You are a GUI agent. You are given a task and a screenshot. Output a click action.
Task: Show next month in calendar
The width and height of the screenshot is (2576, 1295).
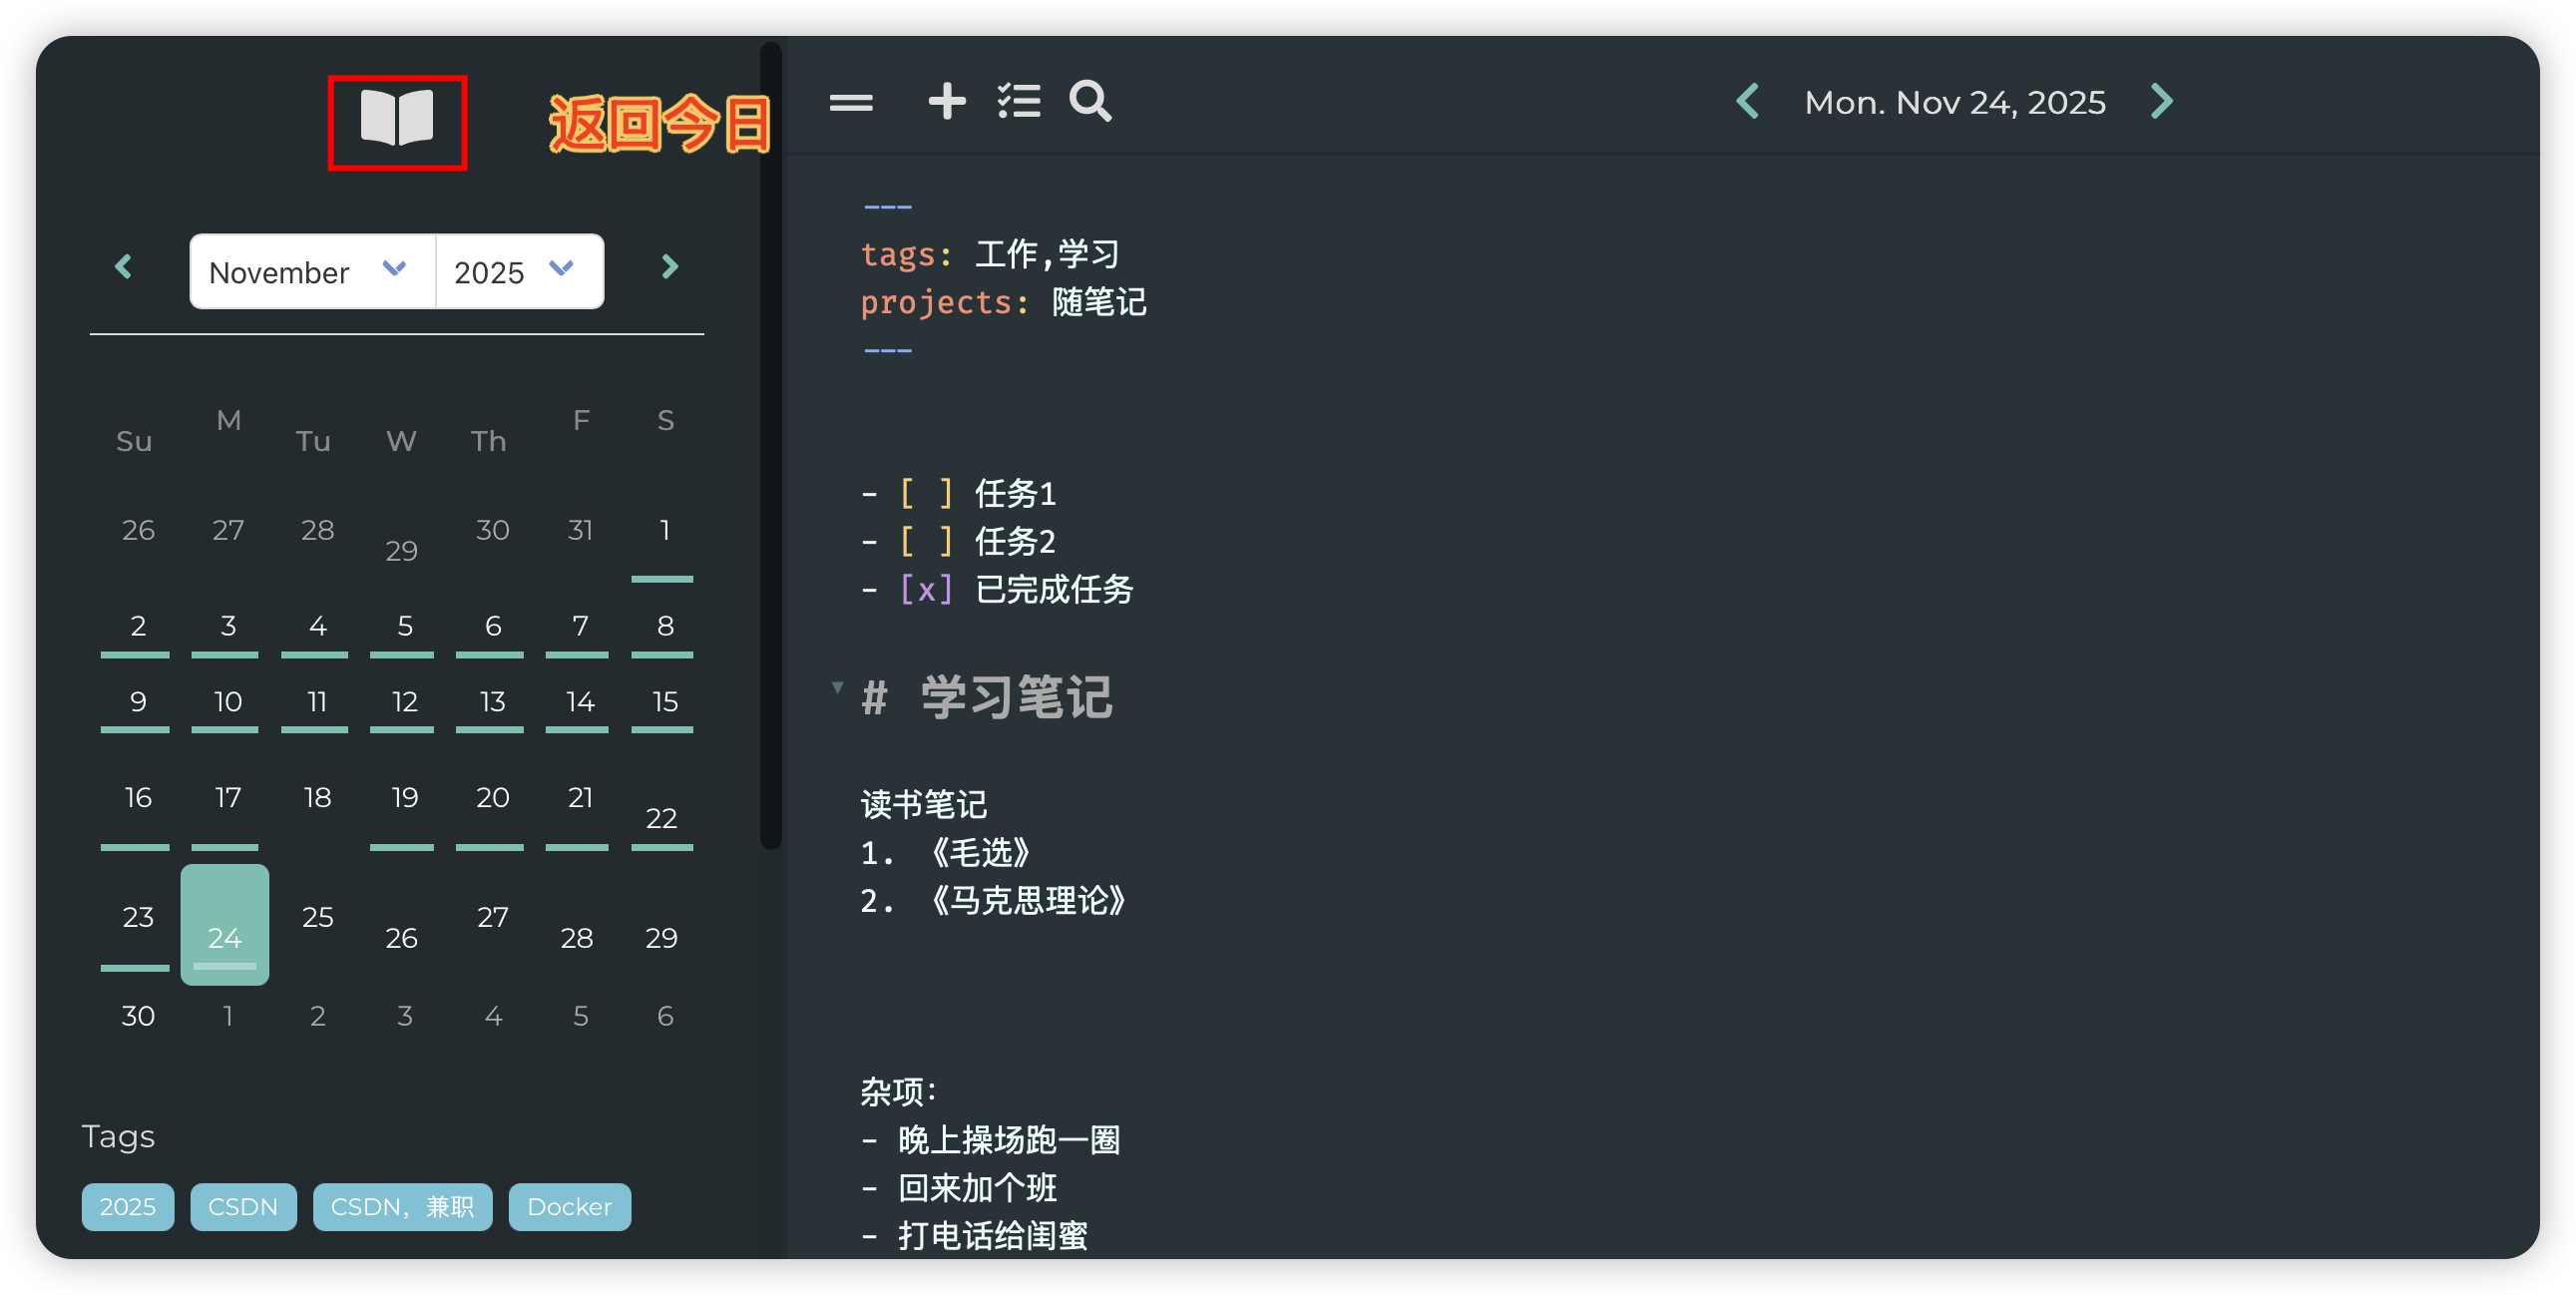pos(670,267)
